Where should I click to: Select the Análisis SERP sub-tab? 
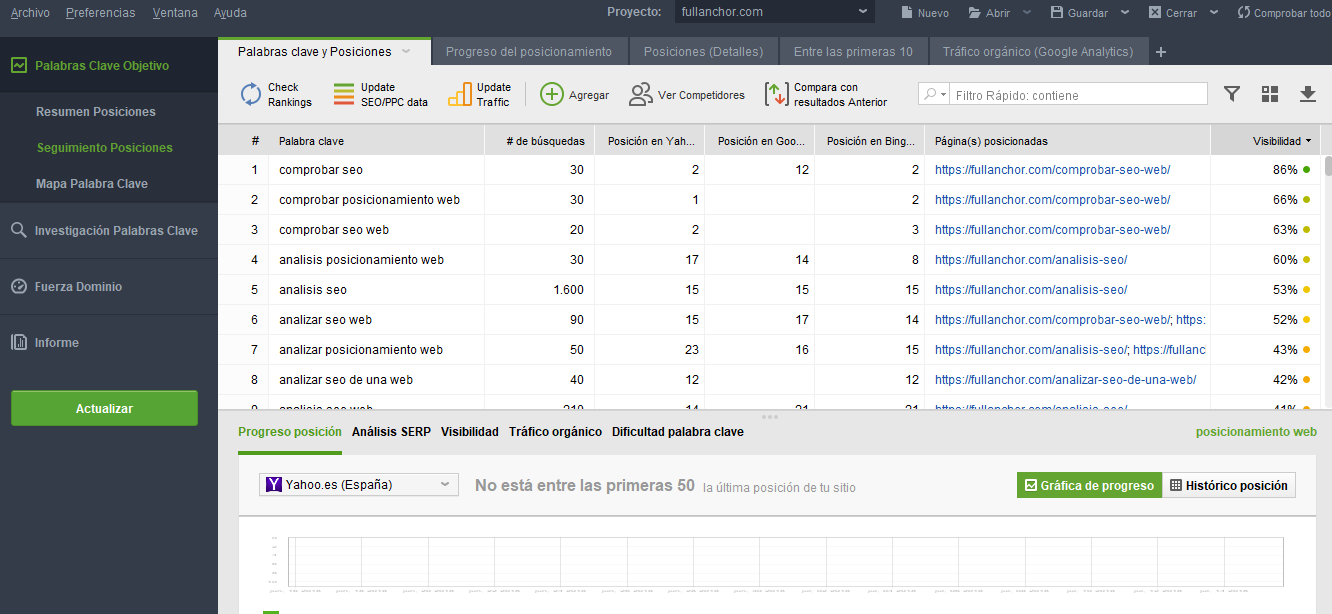coord(391,432)
